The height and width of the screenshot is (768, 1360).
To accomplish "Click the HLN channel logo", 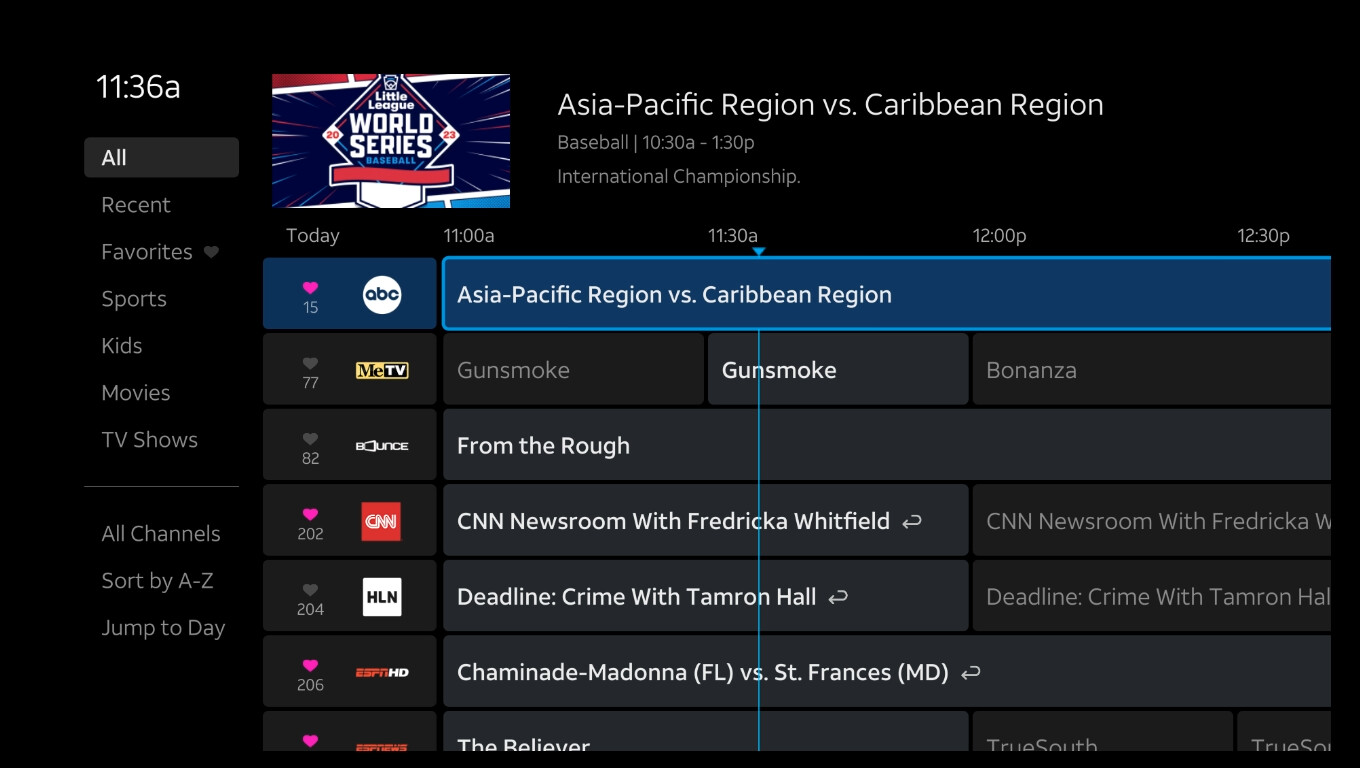I will pos(381,597).
